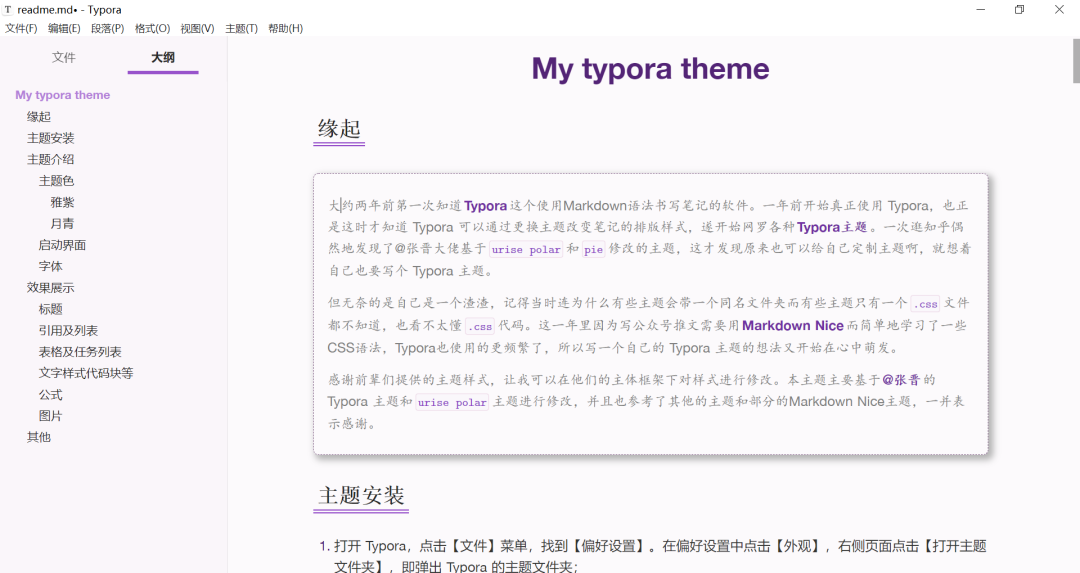Image resolution: width=1080 pixels, height=573 pixels.
Task: Navigate to 启动界面 outline item
Action: pyautogui.click(x=62, y=244)
